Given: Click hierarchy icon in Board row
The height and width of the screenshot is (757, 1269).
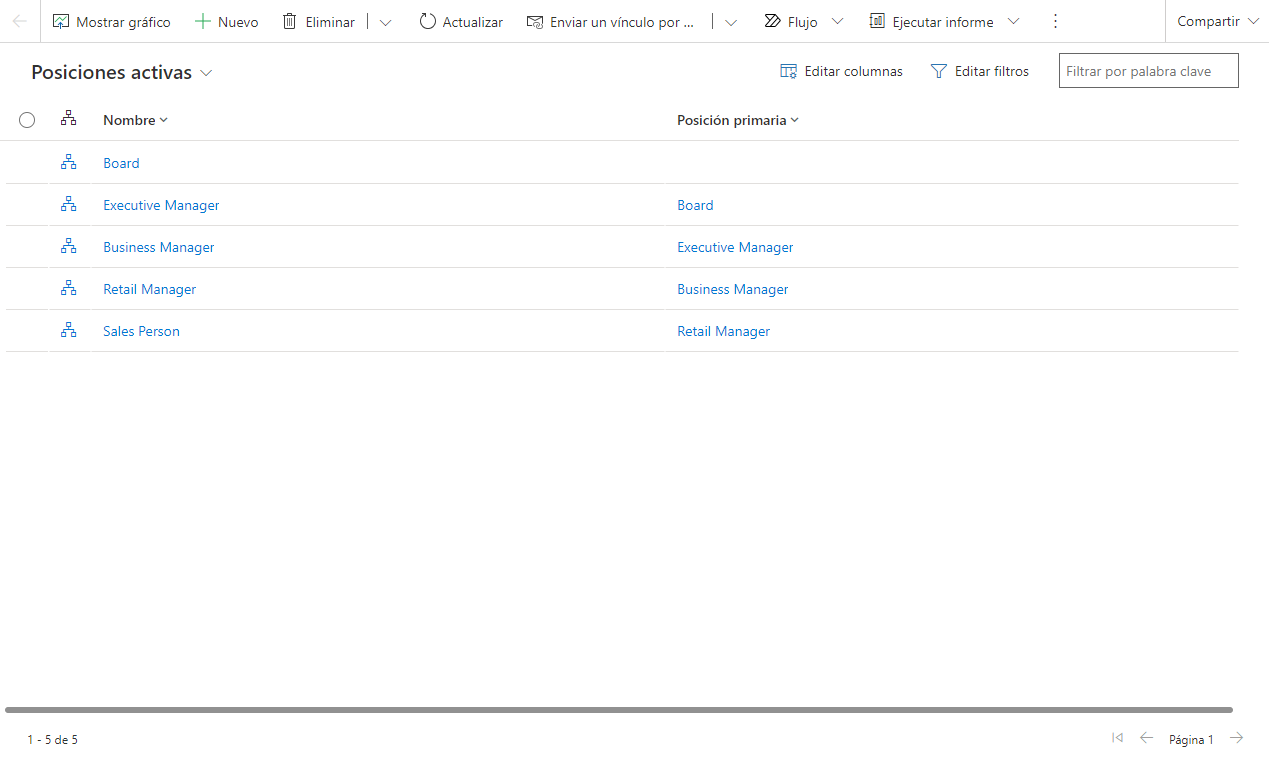Looking at the screenshot, I should [68, 162].
